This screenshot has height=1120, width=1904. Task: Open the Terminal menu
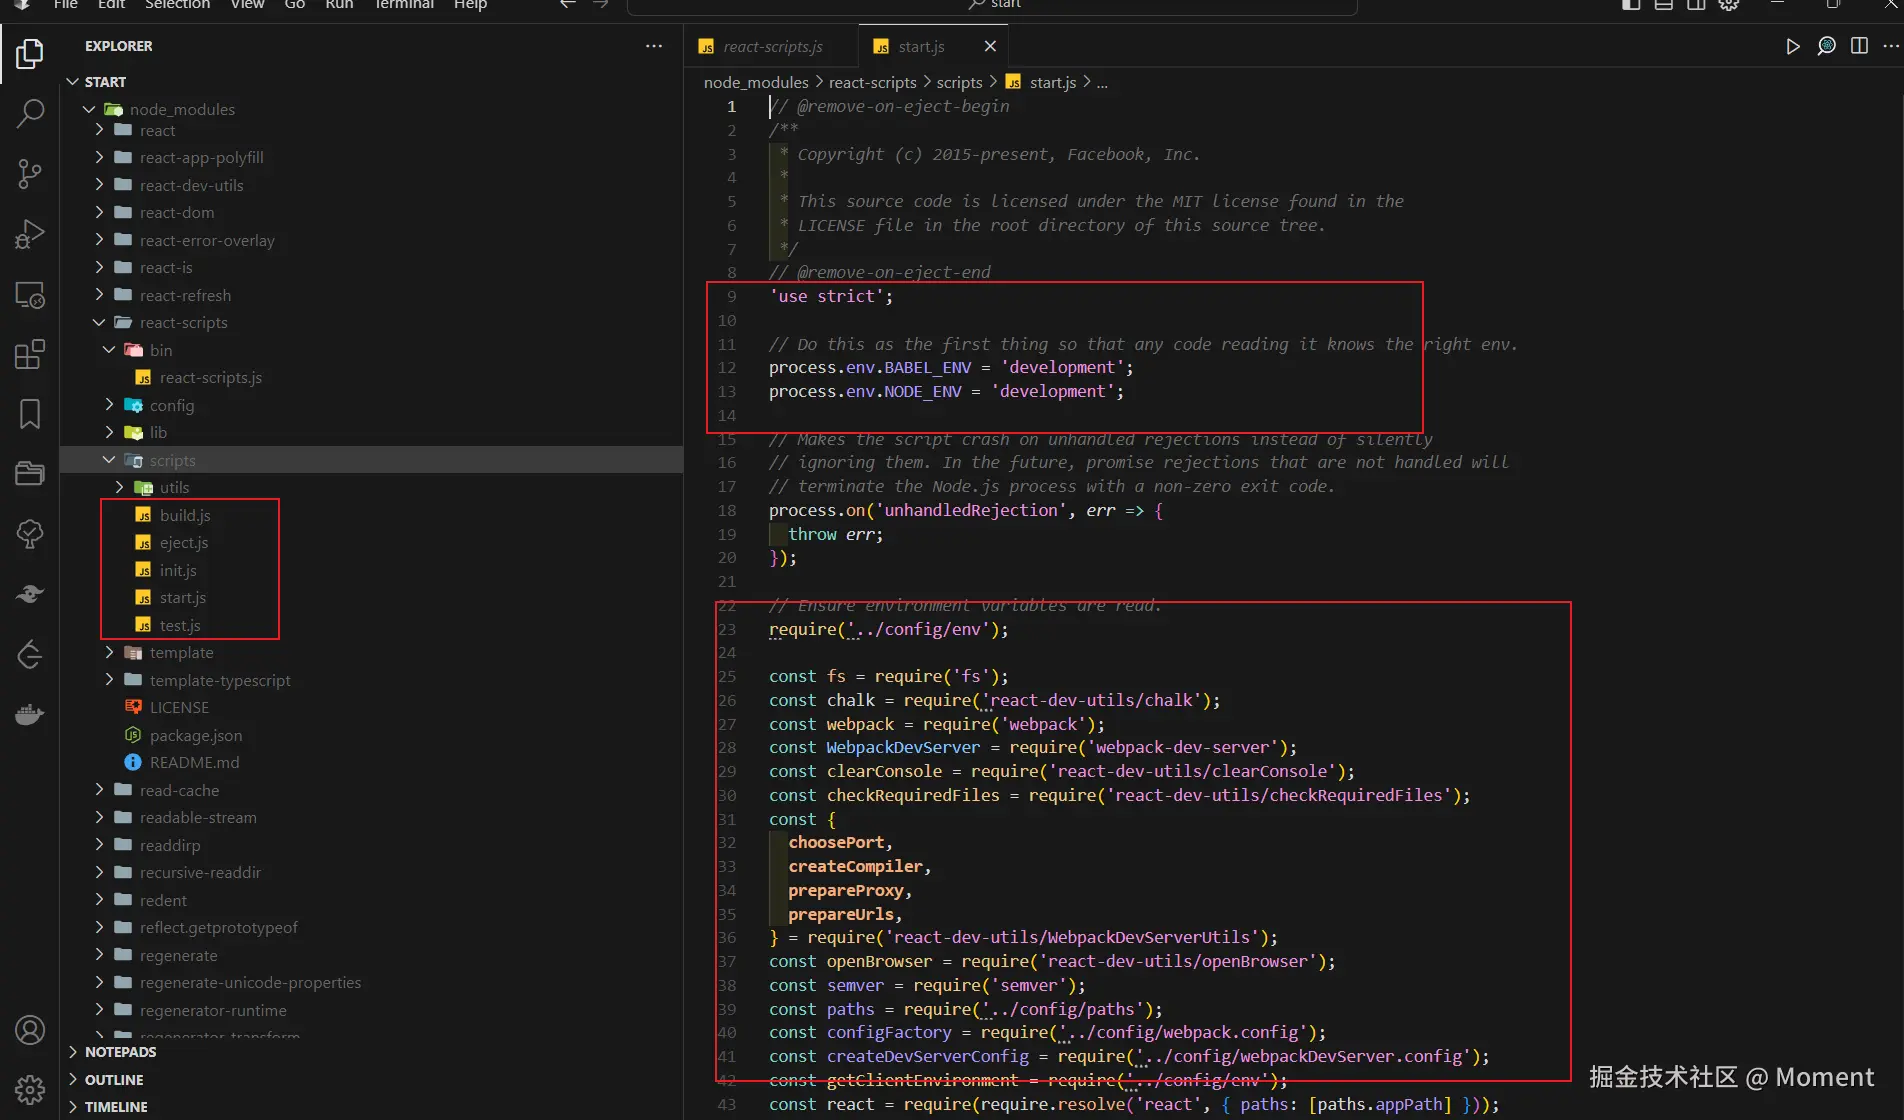pos(404,5)
